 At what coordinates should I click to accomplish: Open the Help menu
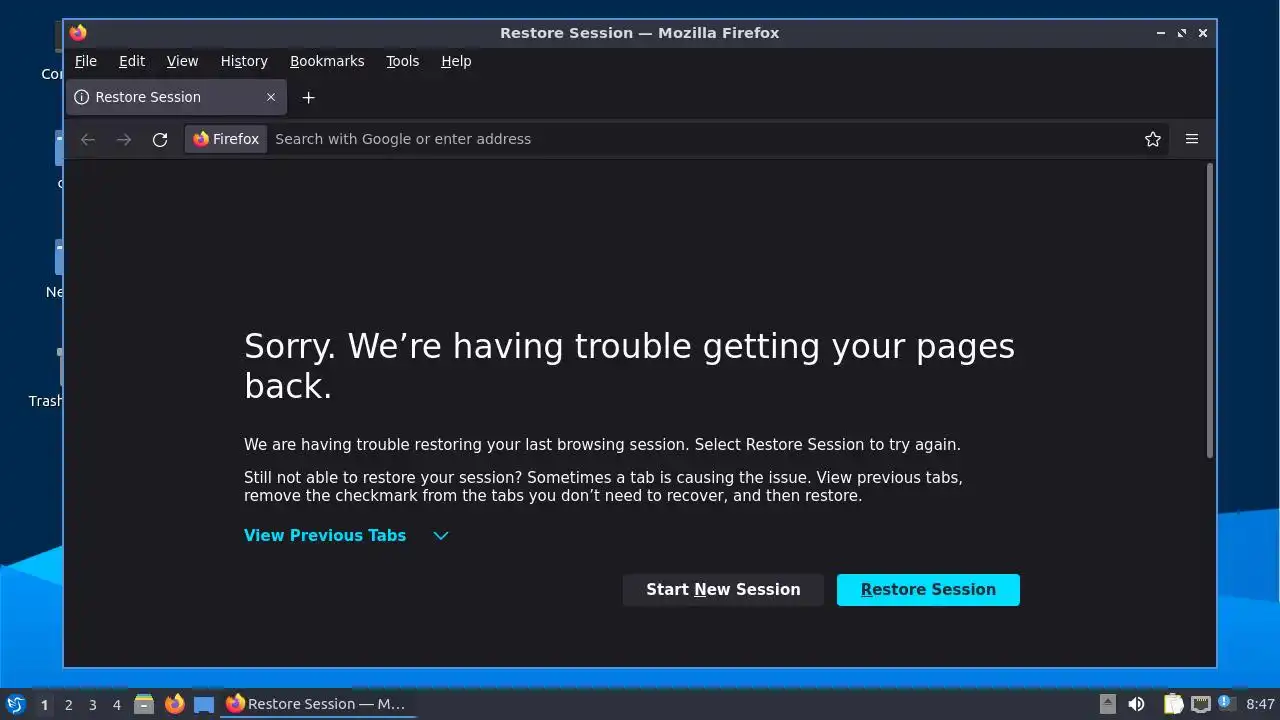(x=456, y=61)
